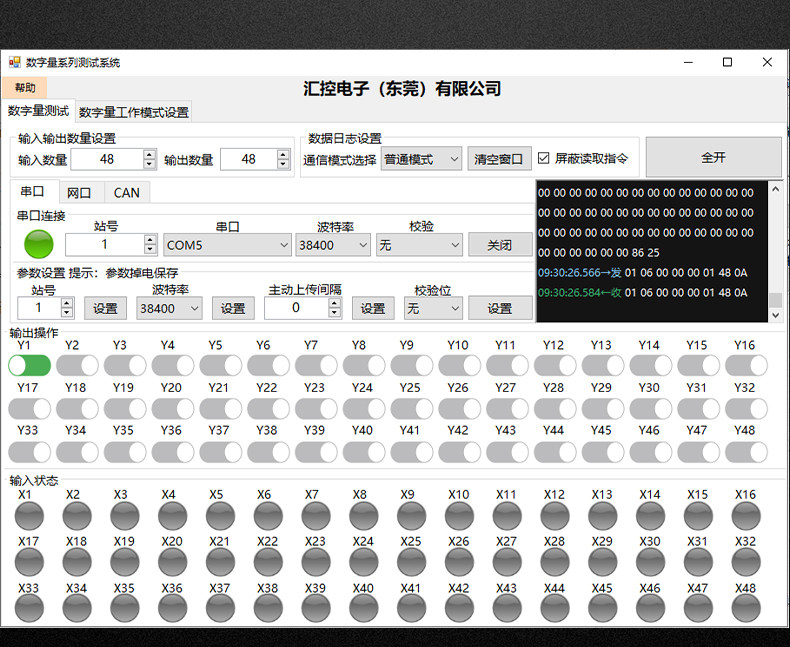
Task: Click the X1 input status lamp
Action: [x=29, y=516]
